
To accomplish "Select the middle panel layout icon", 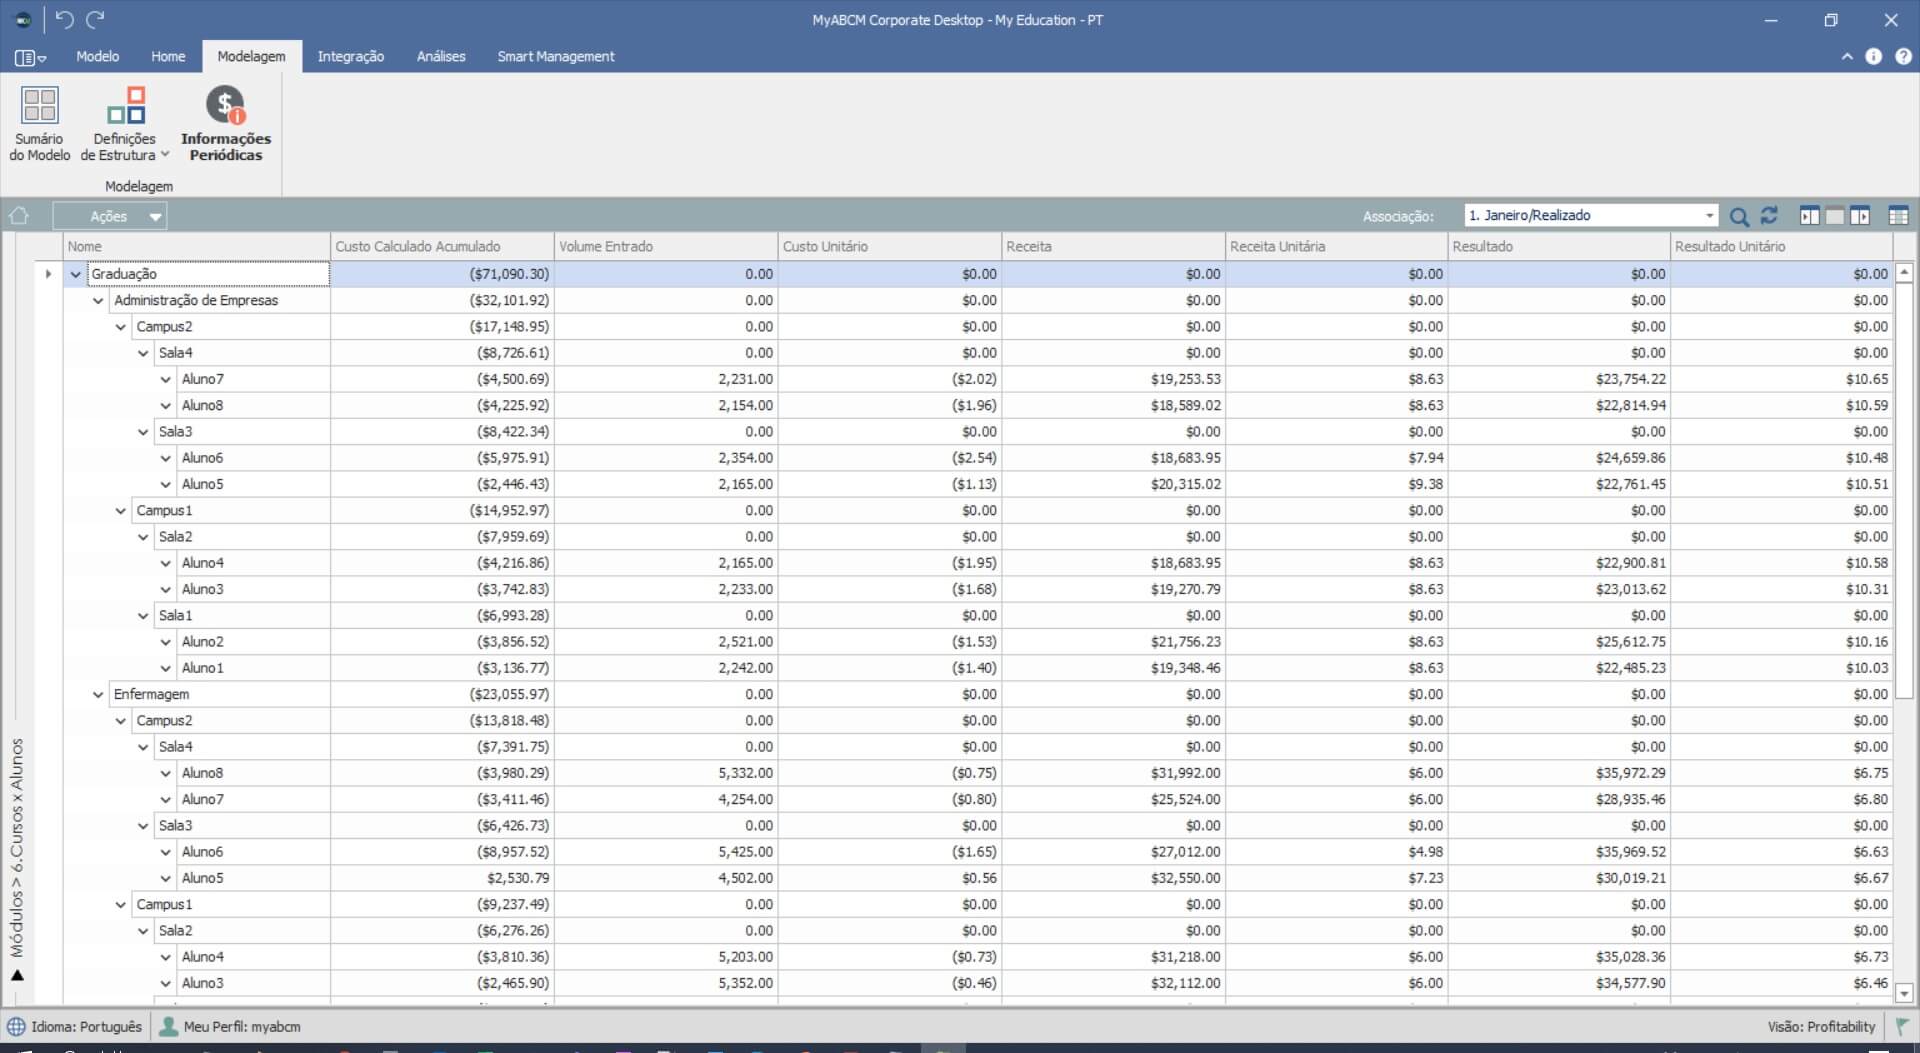I will point(1834,216).
